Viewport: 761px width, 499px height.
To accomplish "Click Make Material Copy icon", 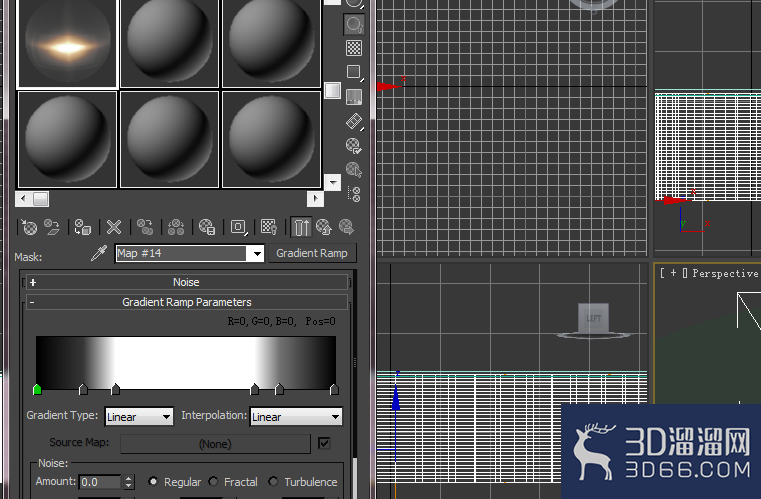I will pyautogui.click(x=145, y=227).
